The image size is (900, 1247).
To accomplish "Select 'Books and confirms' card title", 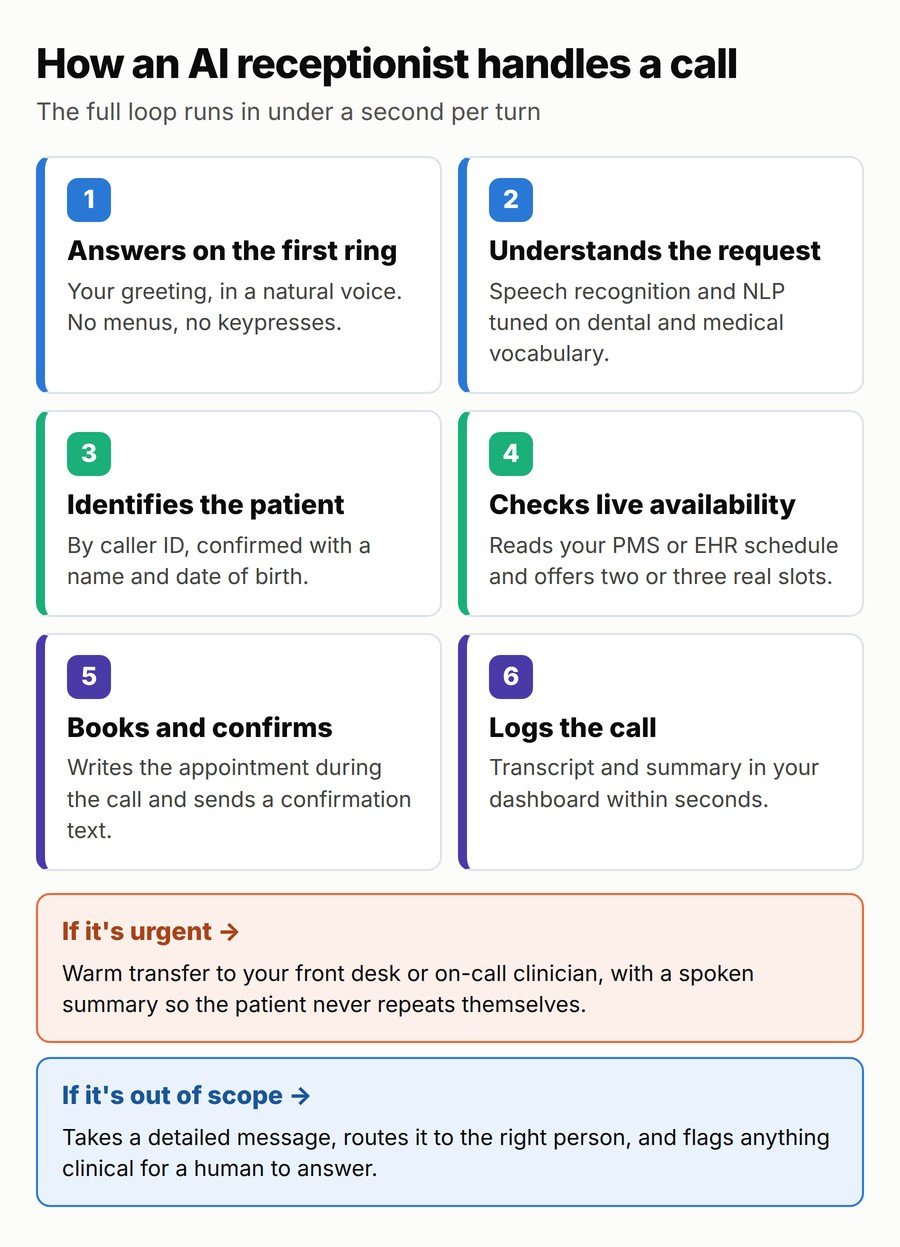I will coord(200,728).
